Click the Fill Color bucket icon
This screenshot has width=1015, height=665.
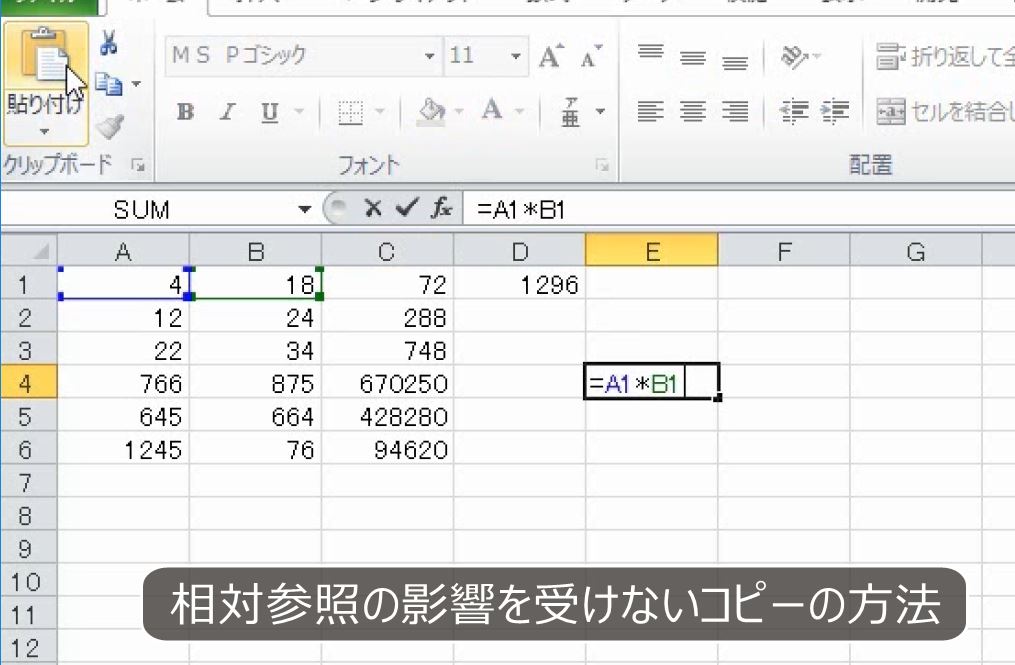coord(431,111)
